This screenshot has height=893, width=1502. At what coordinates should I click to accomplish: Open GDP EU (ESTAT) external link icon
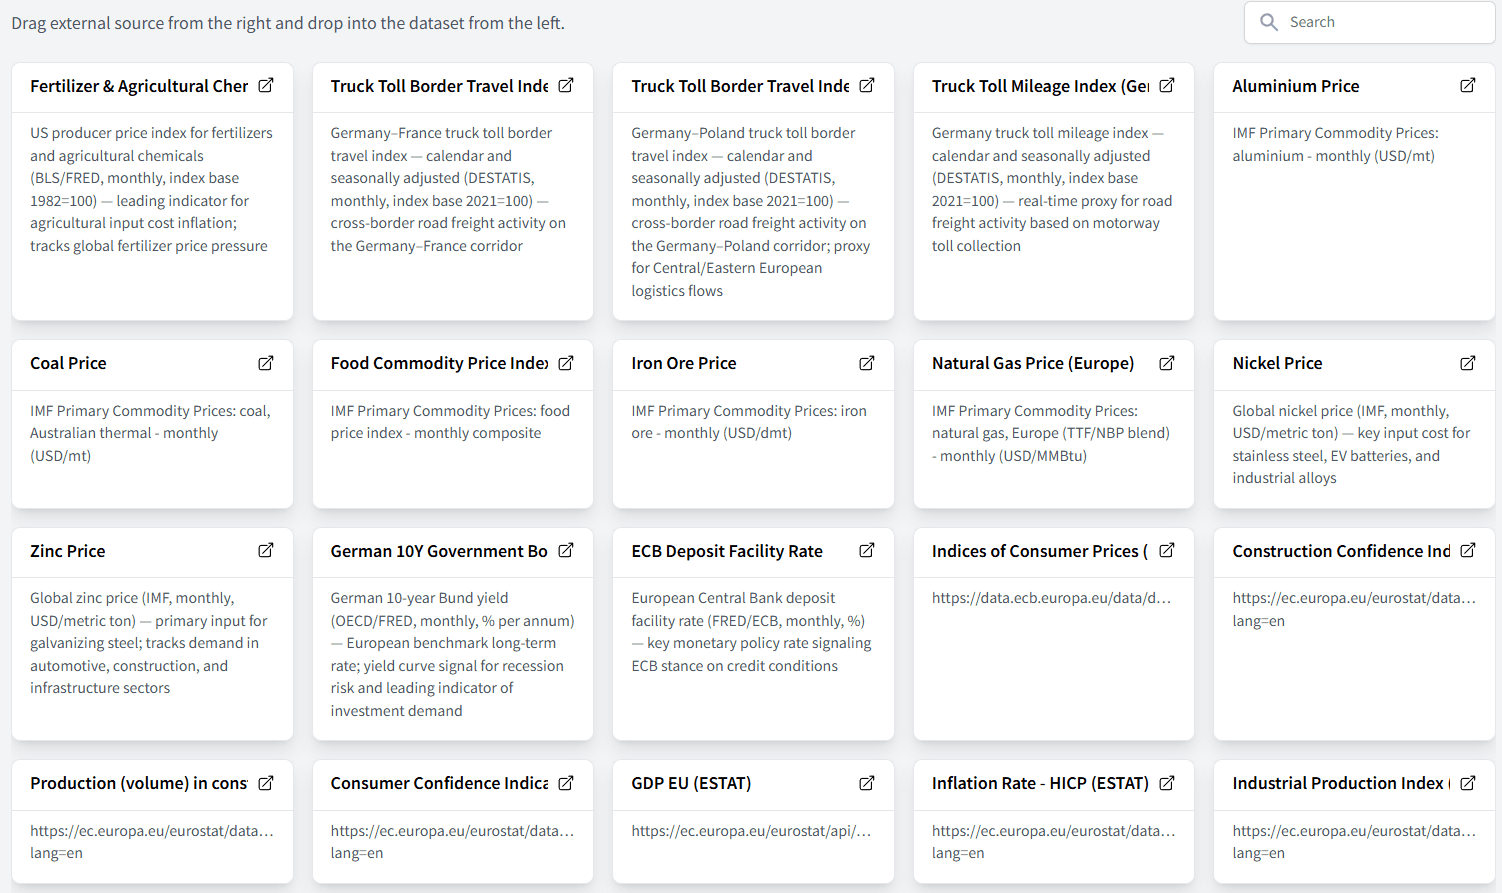coord(867,783)
